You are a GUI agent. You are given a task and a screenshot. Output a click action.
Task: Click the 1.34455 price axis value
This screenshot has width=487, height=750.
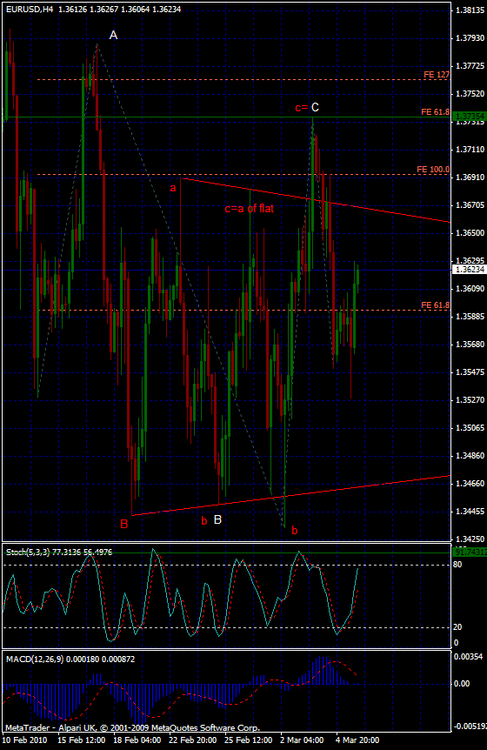click(x=471, y=511)
